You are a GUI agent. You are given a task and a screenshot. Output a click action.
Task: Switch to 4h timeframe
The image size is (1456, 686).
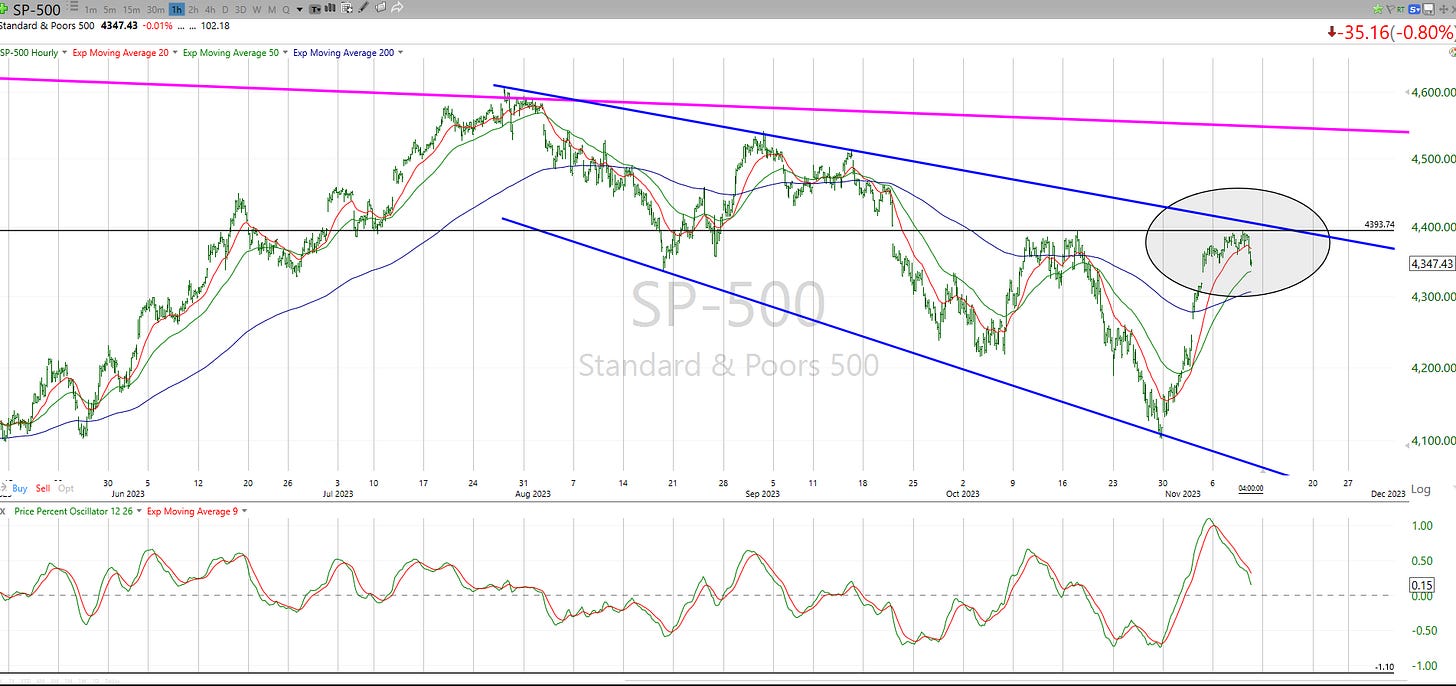click(x=210, y=10)
